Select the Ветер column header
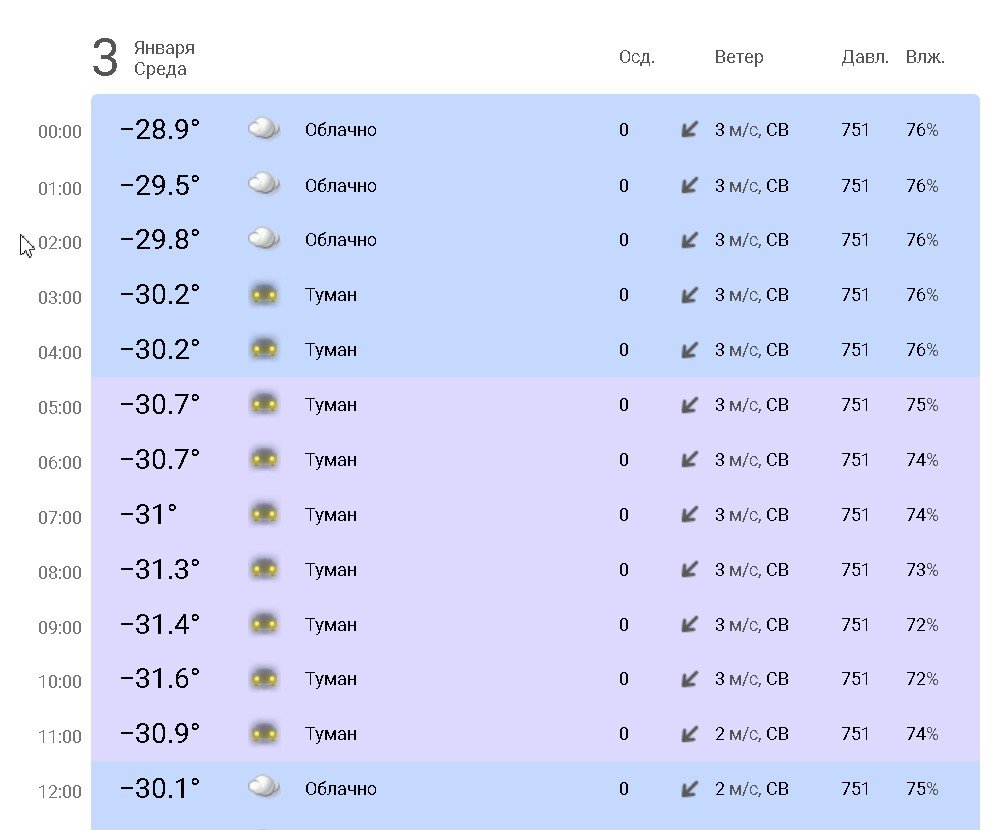Screen dimensions: 997x830 (739, 57)
